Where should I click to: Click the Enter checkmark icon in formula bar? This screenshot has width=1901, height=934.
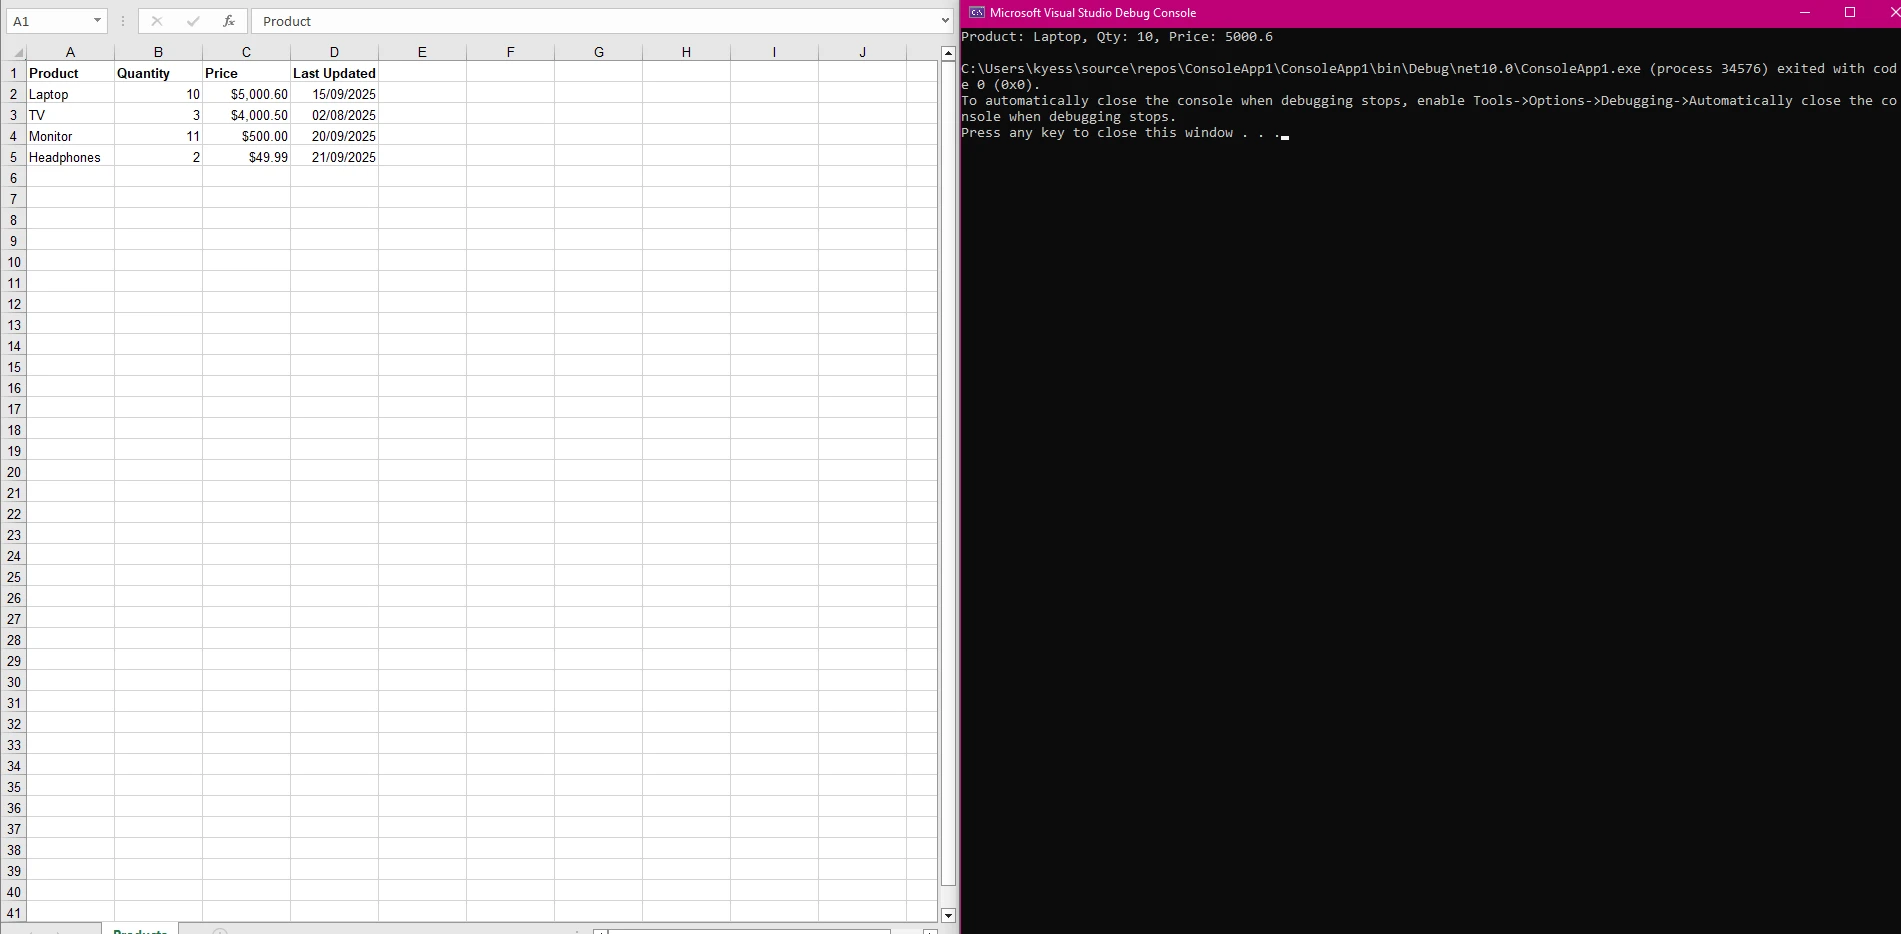pyautogui.click(x=193, y=21)
